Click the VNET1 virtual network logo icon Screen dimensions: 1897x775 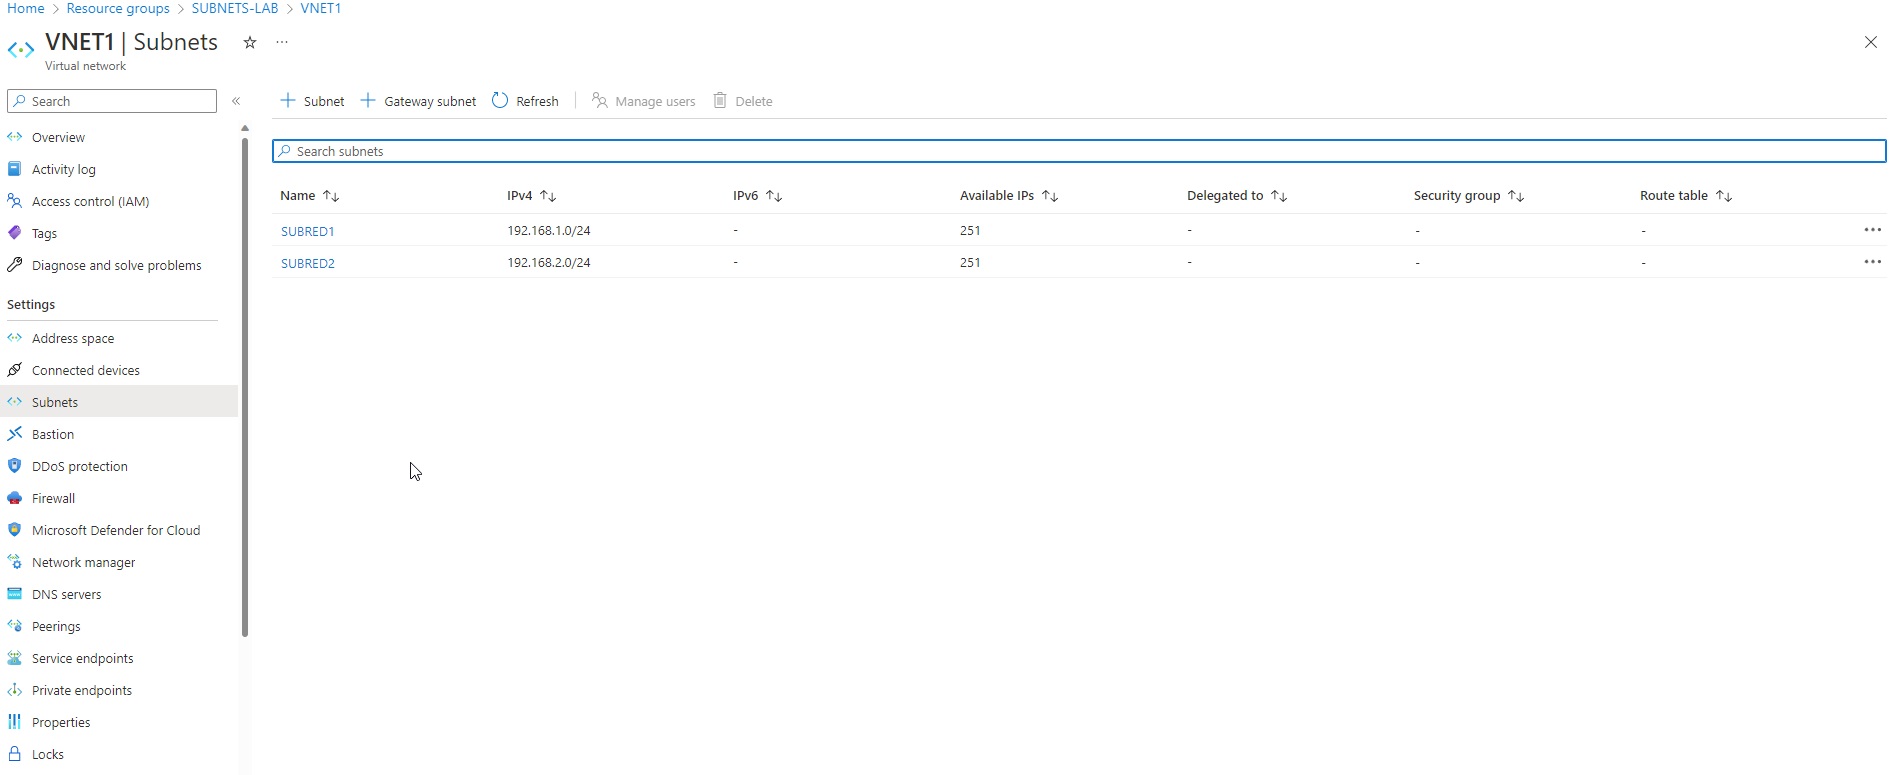[21, 49]
